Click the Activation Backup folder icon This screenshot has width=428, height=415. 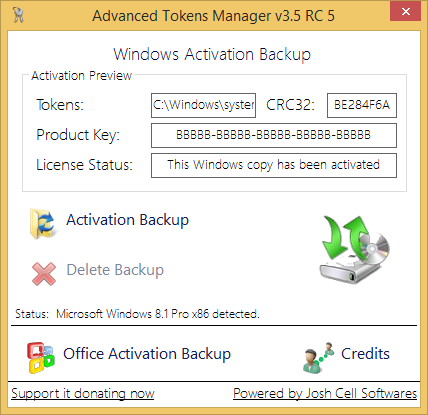pos(43,223)
